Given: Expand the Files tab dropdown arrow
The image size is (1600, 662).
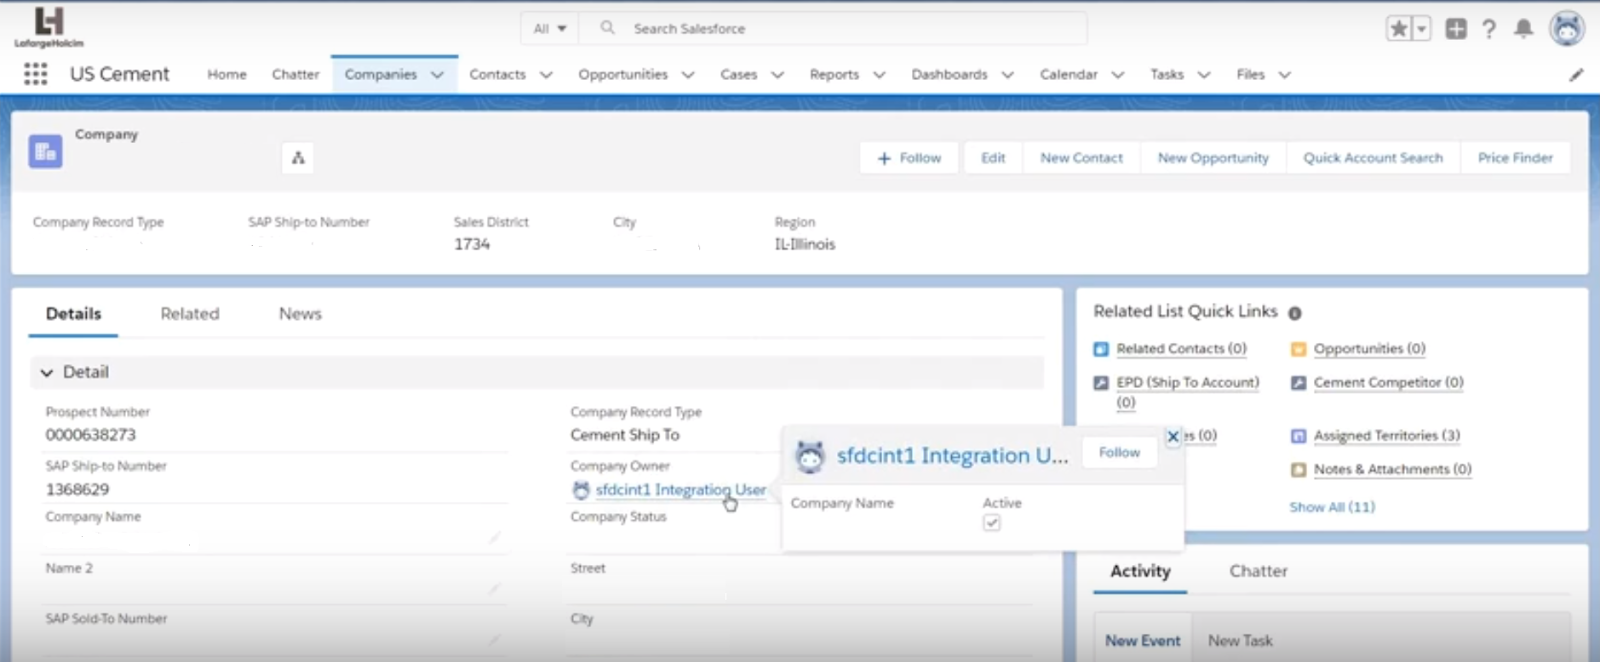Looking at the screenshot, I should 1285,75.
